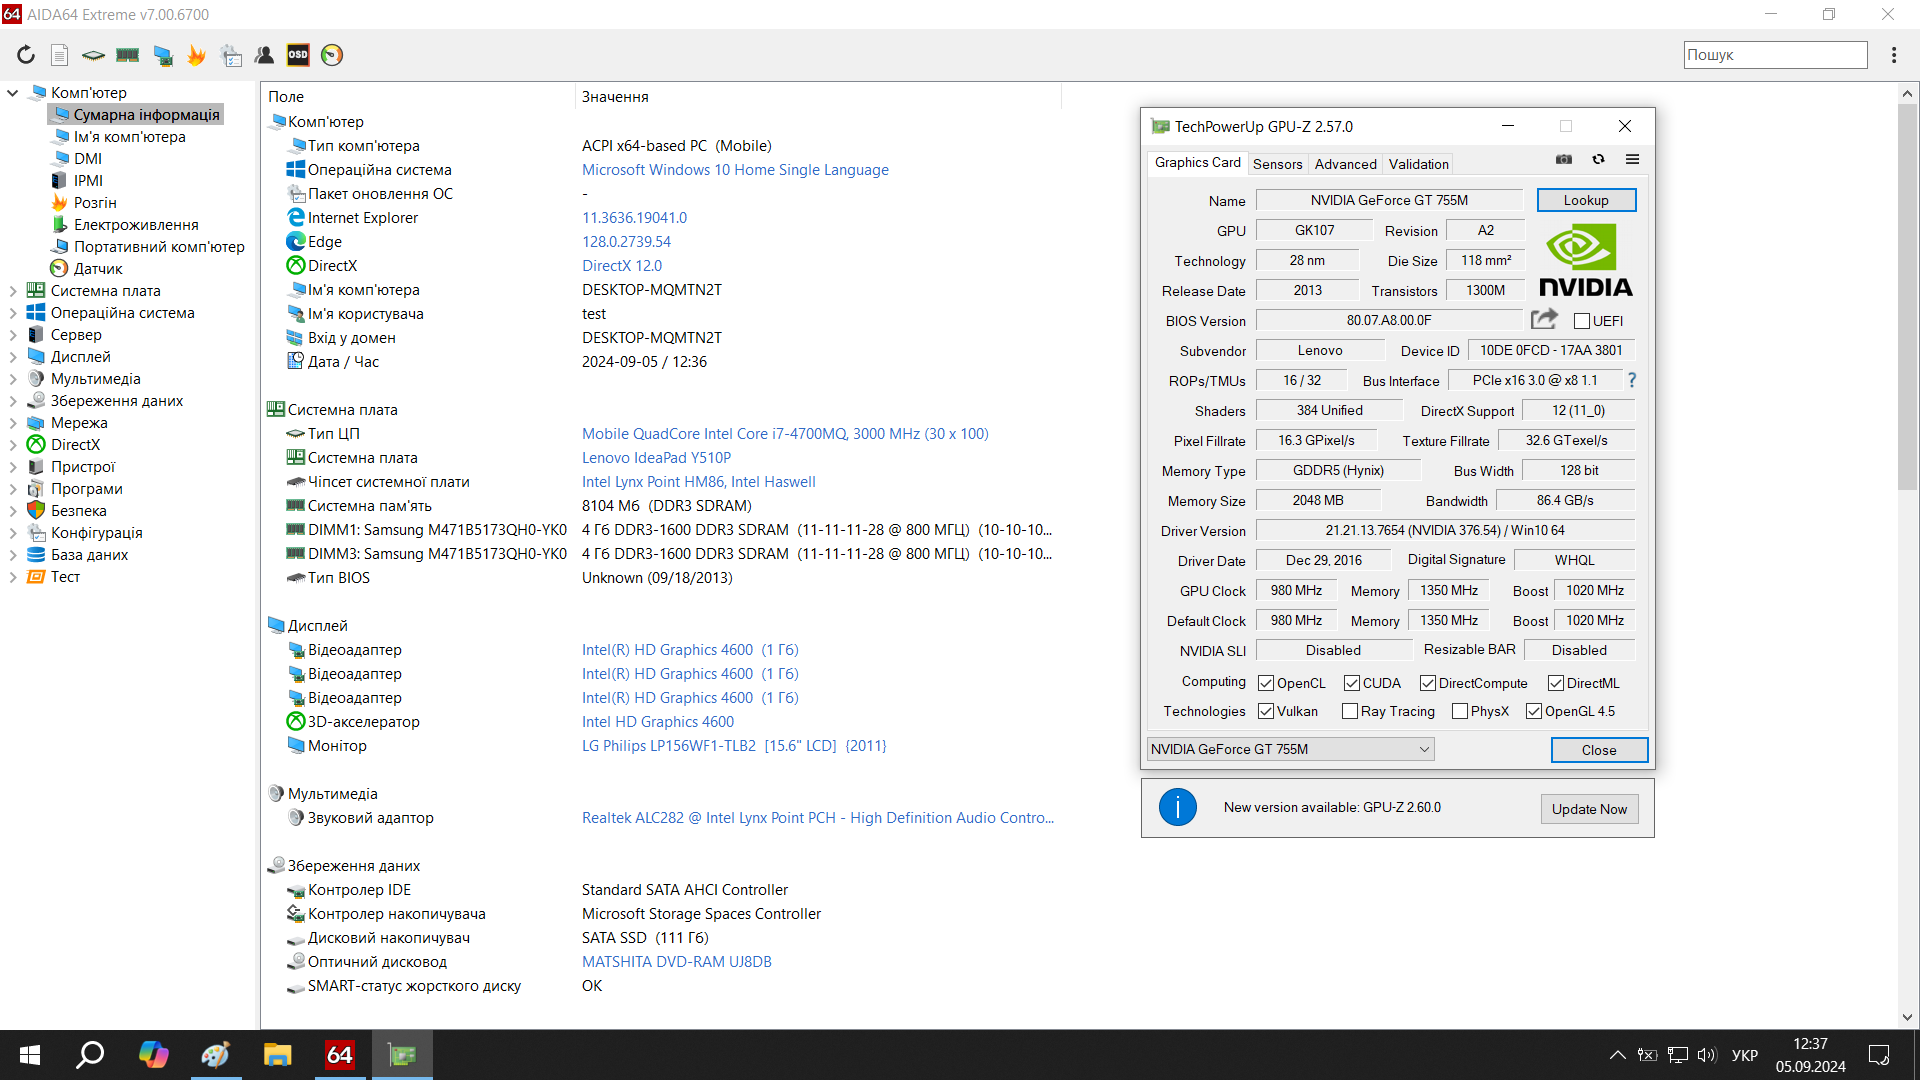Click the memory module toolbar icon
Viewport: 1920px width, 1080px height.
pos(128,55)
